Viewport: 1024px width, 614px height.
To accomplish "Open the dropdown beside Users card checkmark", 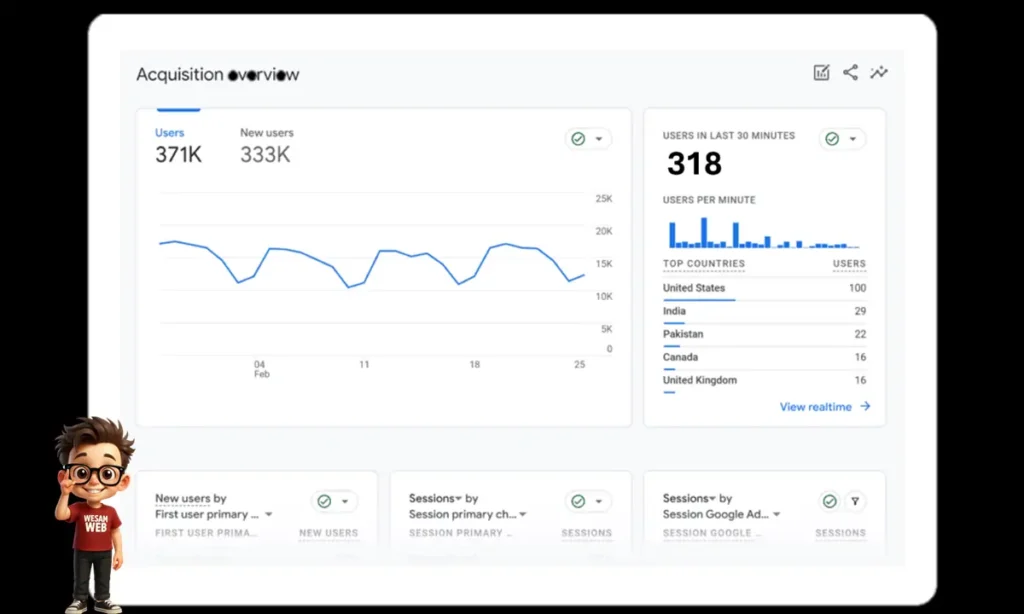I will (599, 138).
